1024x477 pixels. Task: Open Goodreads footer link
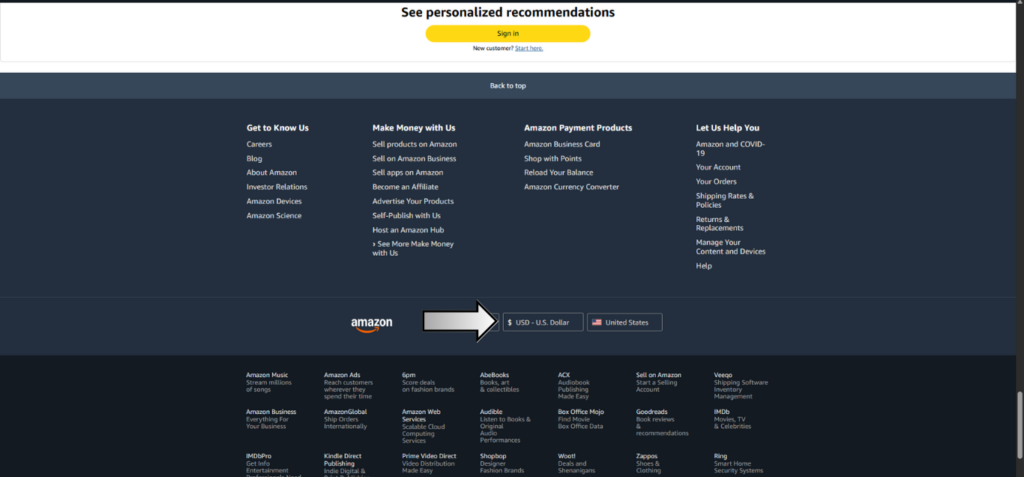tap(662, 422)
